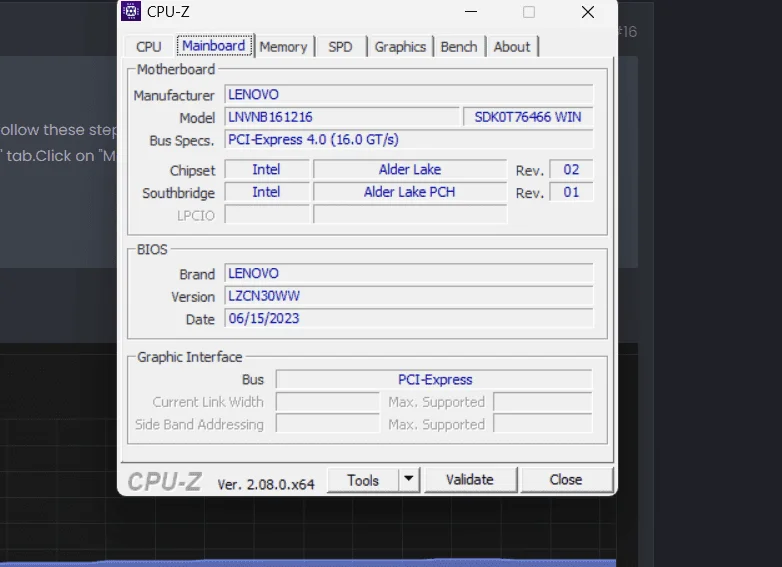Click the CPU-Z app icon in title bar
The image size is (782, 567).
131,11
